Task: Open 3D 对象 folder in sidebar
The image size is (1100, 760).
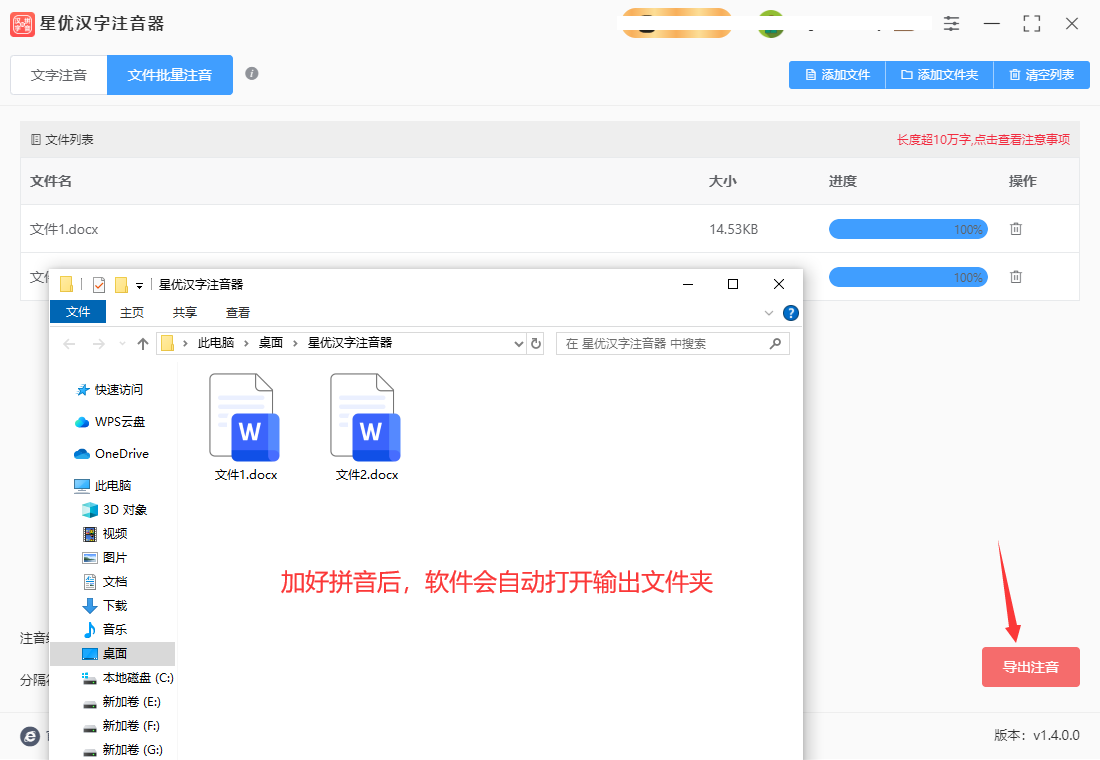Action: click(x=115, y=509)
